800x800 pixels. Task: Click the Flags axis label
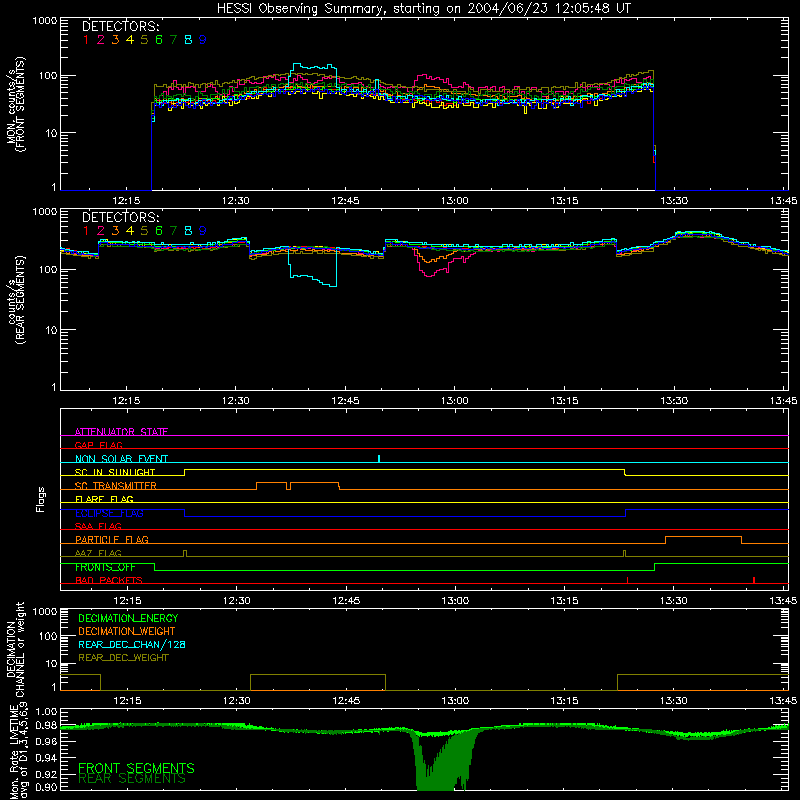coord(41,499)
